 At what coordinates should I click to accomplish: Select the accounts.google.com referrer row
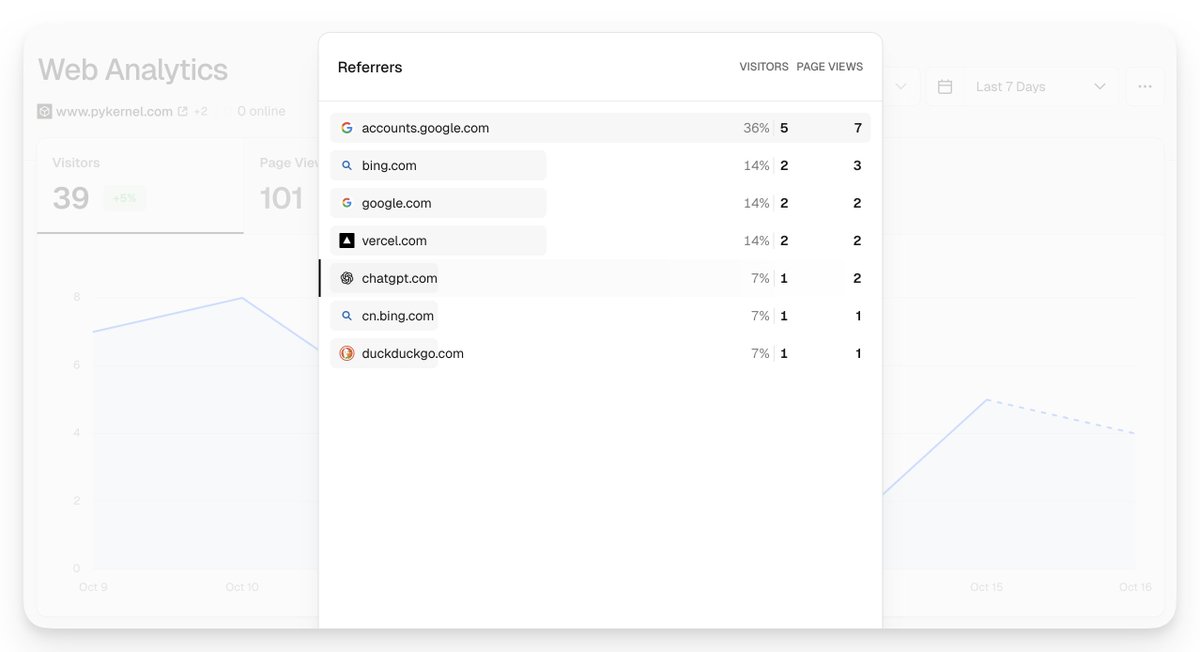[x=600, y=128]
